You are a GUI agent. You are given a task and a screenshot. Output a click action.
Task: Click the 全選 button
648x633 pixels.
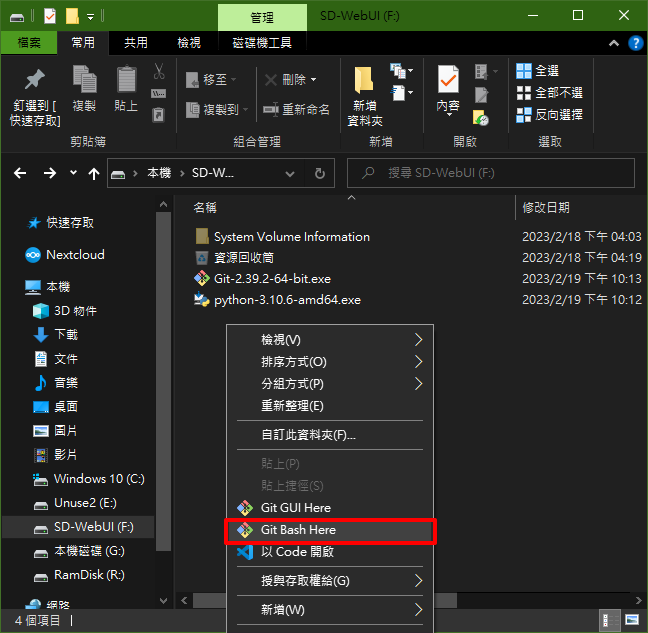(x=538, y=71)
